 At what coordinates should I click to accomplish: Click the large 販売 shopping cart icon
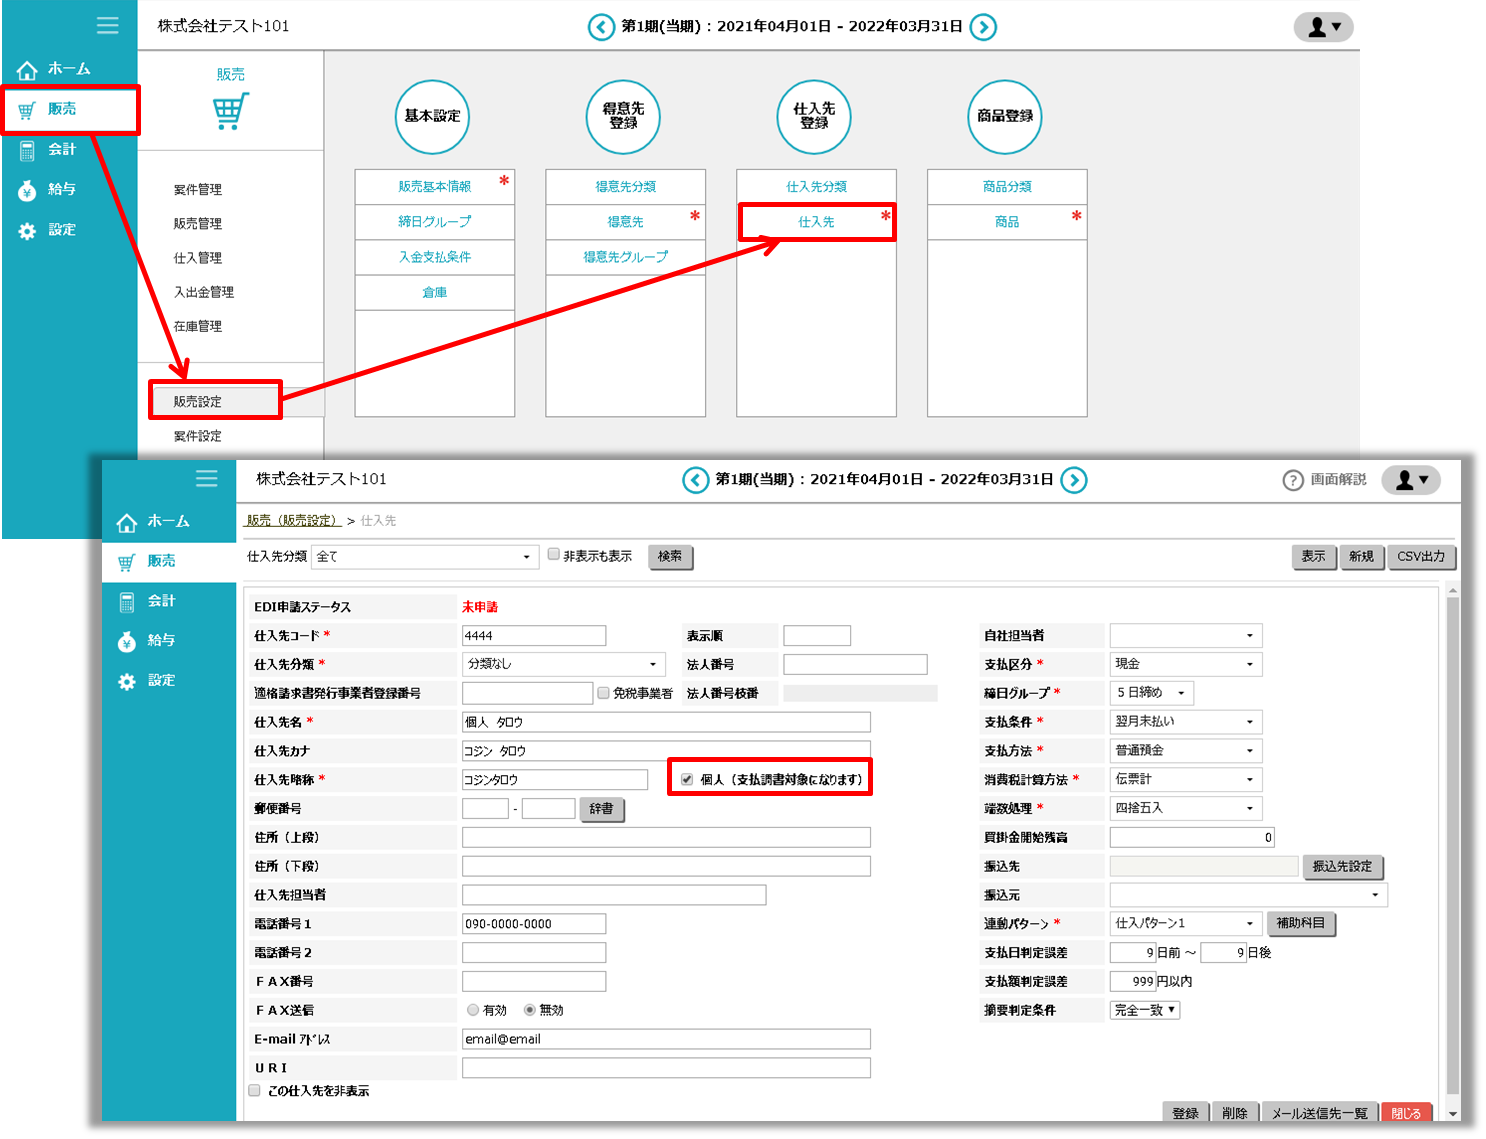click(x=230, y=111)
